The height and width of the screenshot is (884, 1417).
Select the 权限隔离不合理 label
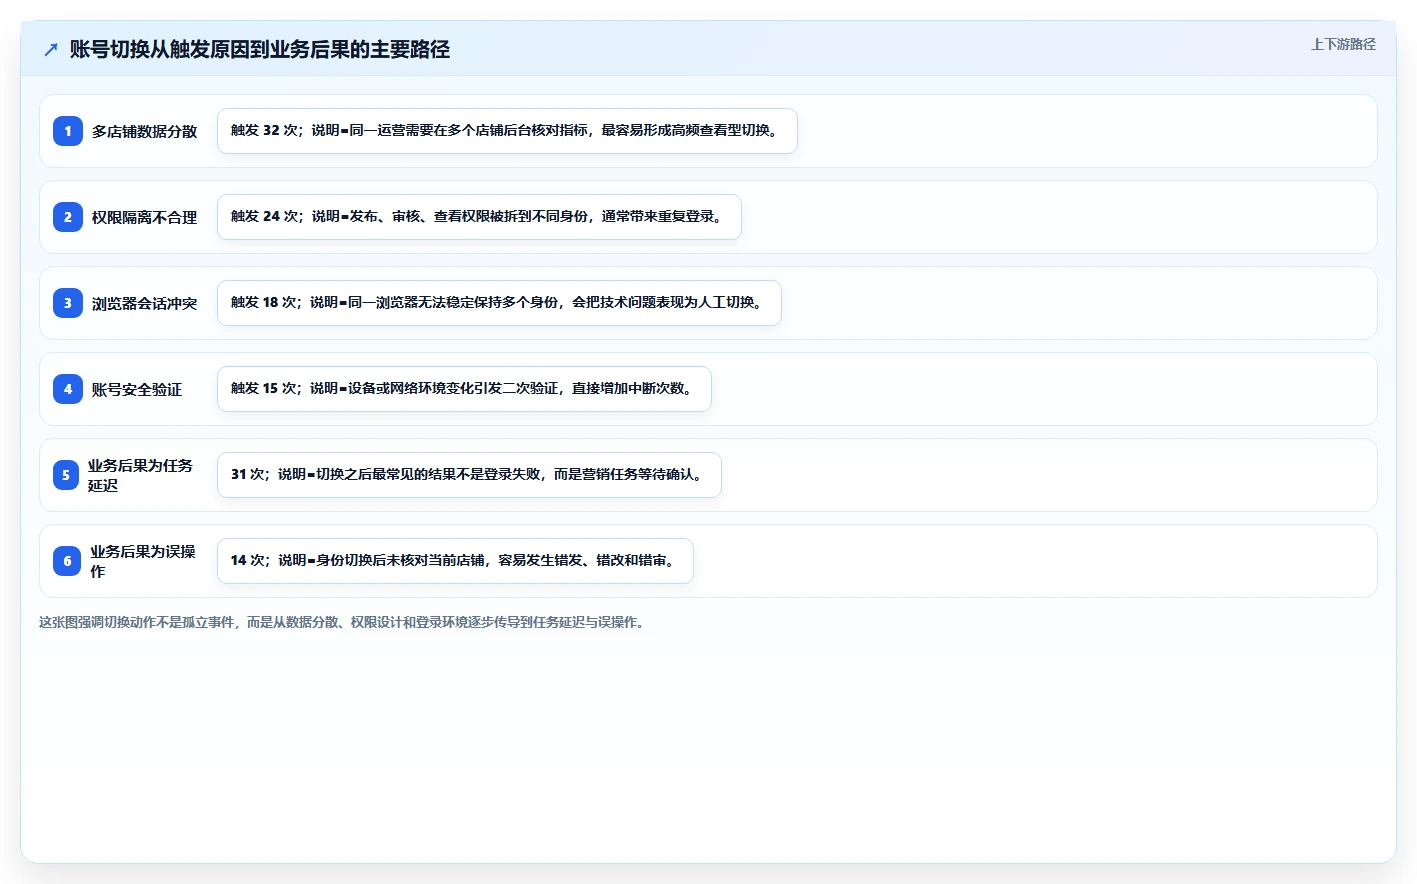[x=145, y=217]
